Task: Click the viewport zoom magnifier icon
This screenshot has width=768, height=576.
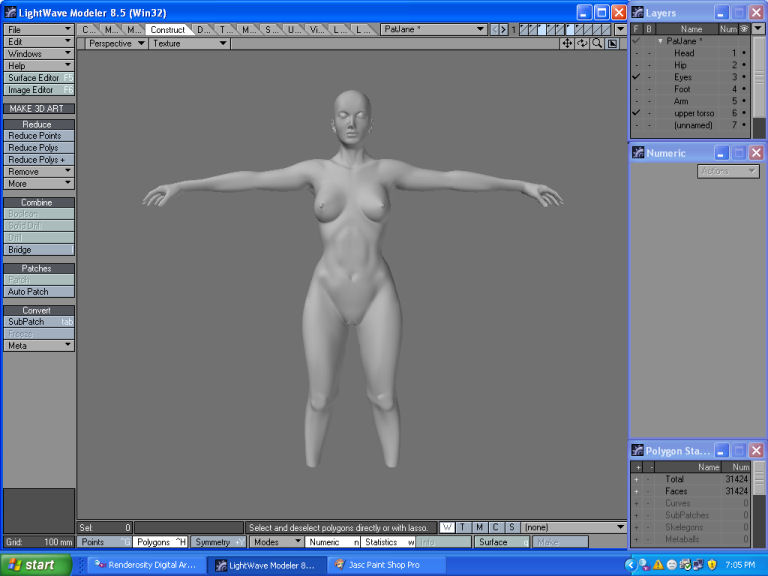Action: click(597, 44)
